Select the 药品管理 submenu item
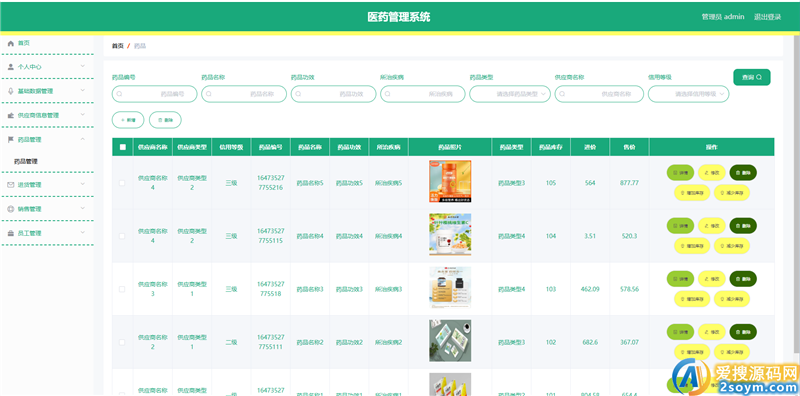The width and height of the screenshot is (800, 396). pos(26,161)
